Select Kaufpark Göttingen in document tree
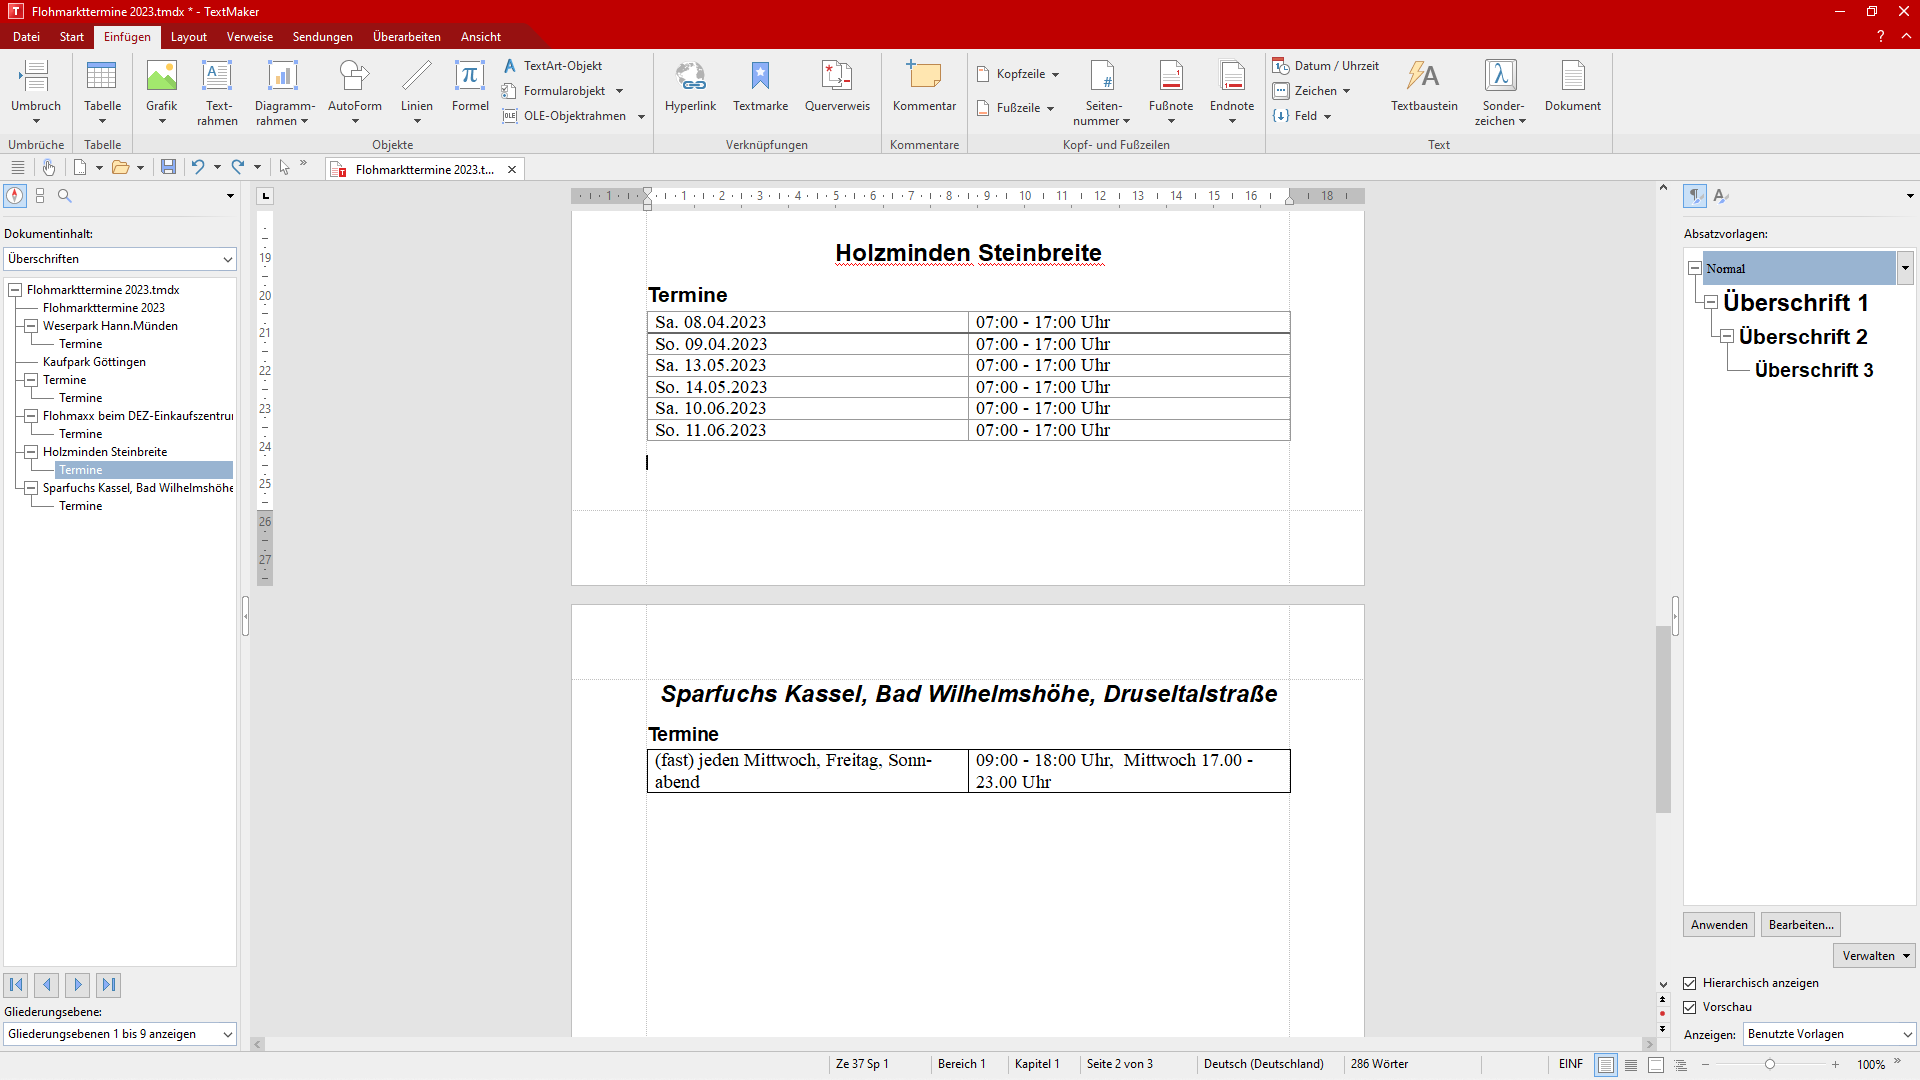Screen dimensions: 1920x1080 [x=94, y=362]
